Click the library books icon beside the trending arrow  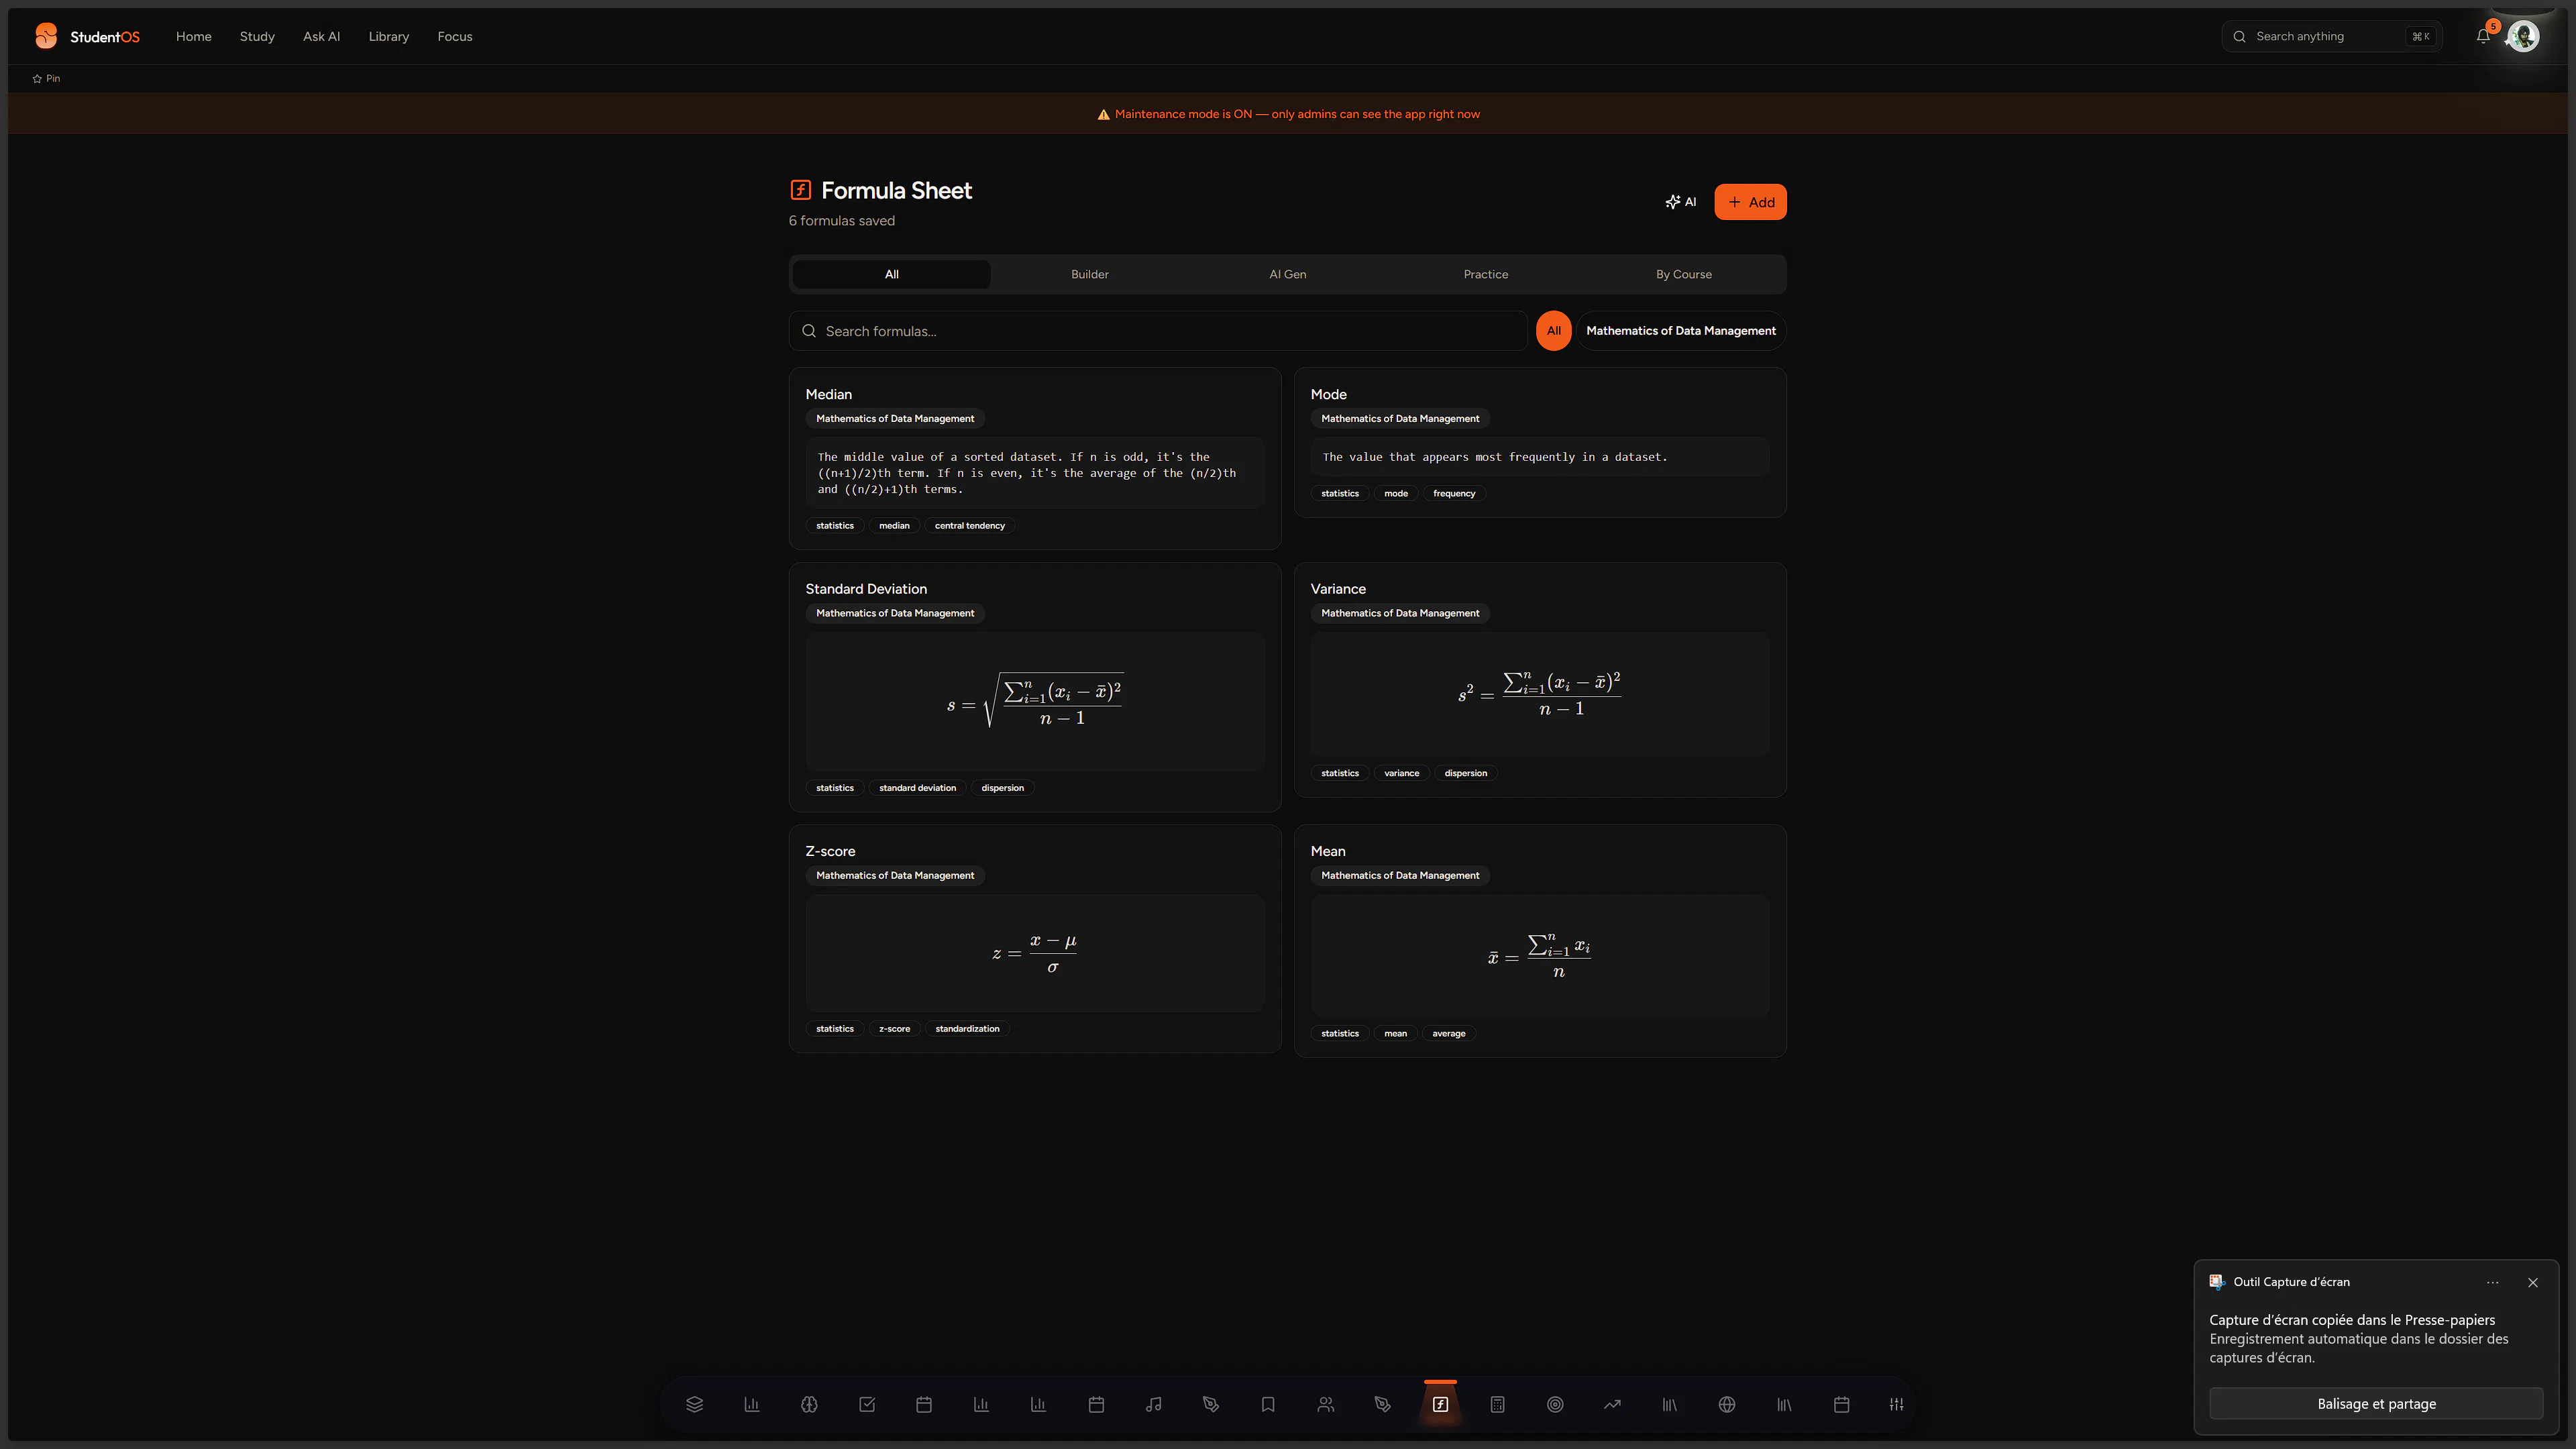pyautogui.click(x=1670, y=1404)
